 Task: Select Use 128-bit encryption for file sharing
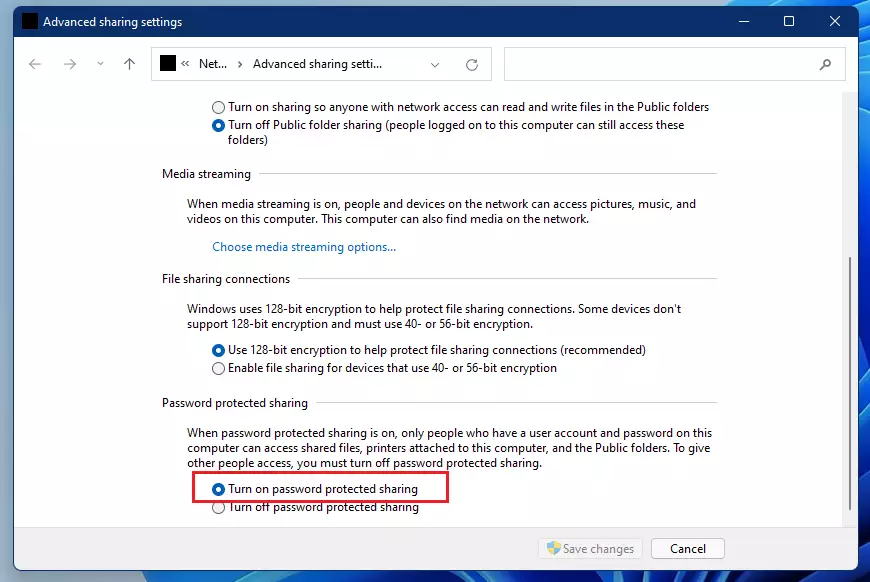coord(218,350)
